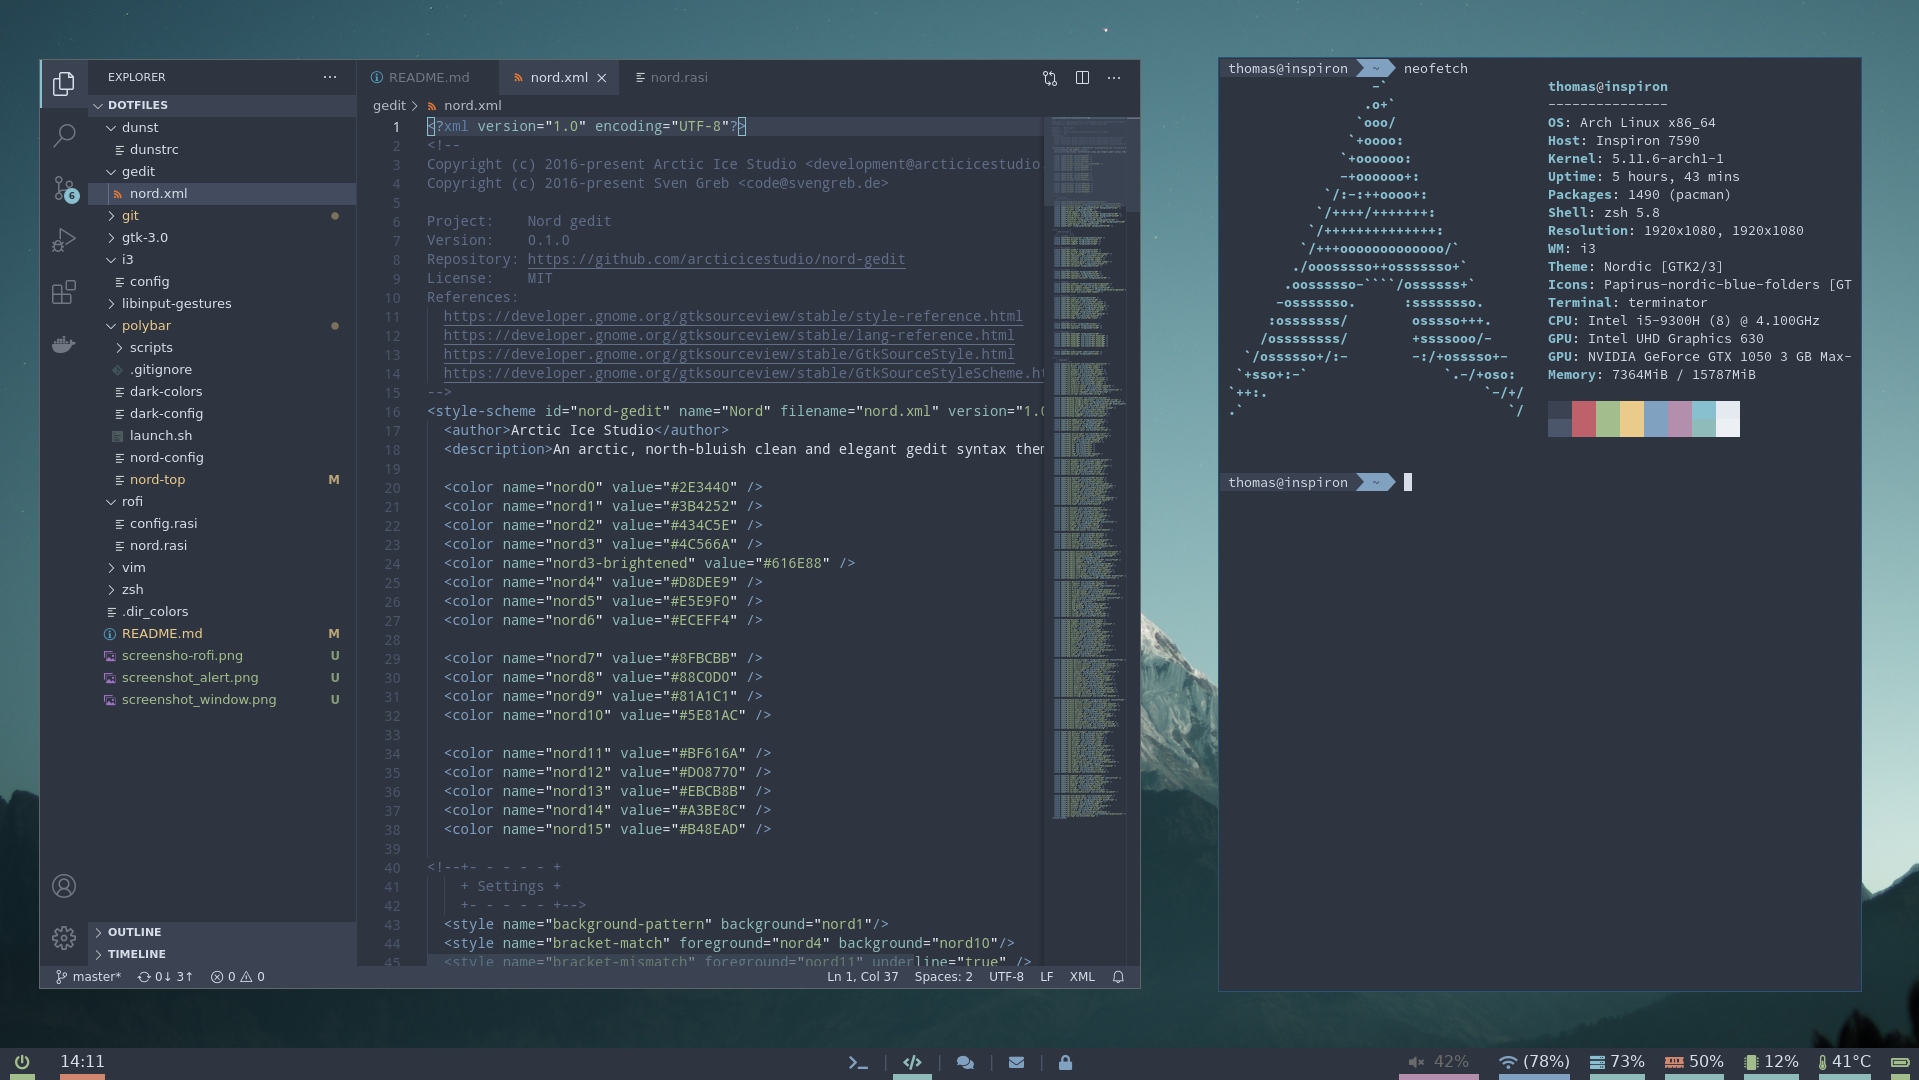This screenshot has height=1080, width=1919.
Task: Collapse the DOTFILES root section
Action: pyautogui.click(x=222, y=105)
